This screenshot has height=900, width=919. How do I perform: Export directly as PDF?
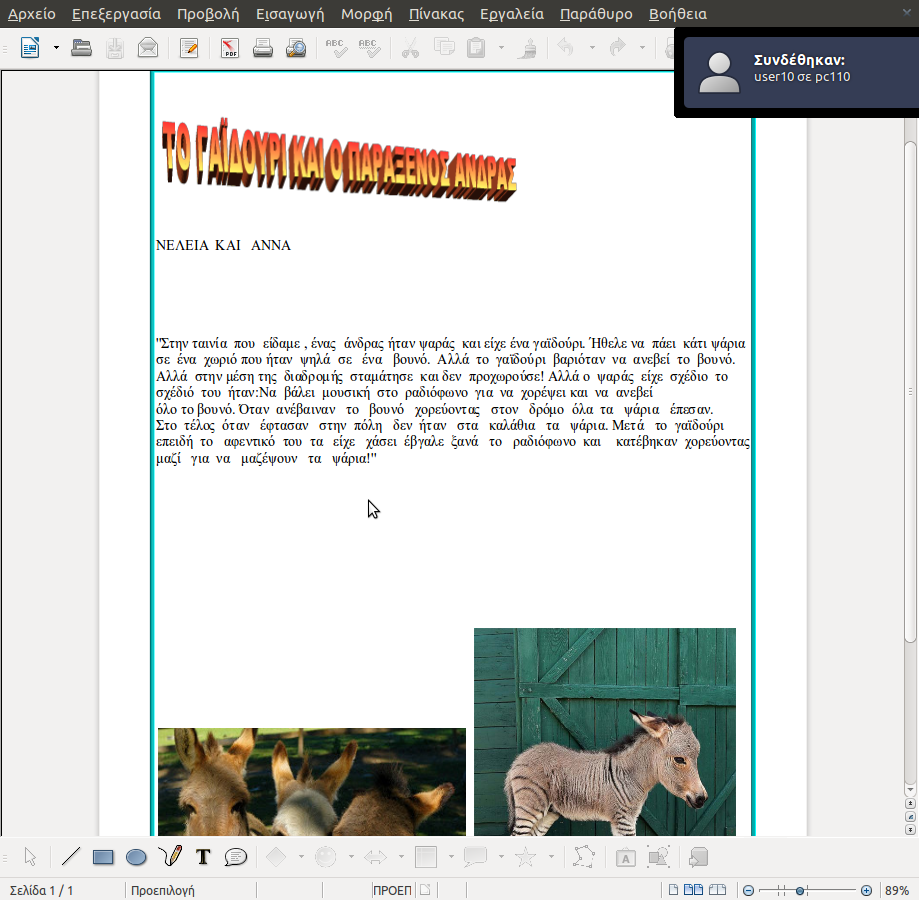pos(230,48)
